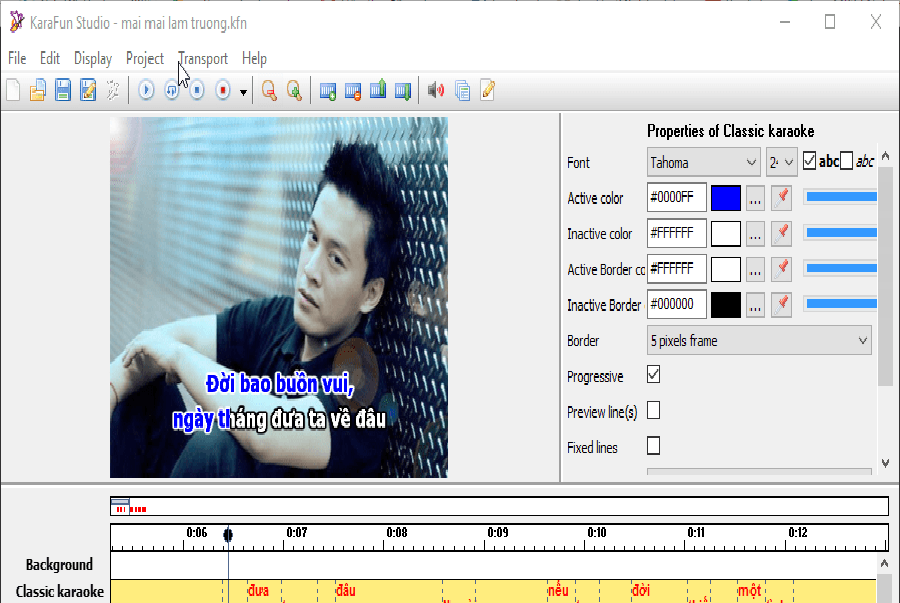Open the Project menu
This screenshot has width=900, height=603.
pyautogui.click(x=145, y=58)
